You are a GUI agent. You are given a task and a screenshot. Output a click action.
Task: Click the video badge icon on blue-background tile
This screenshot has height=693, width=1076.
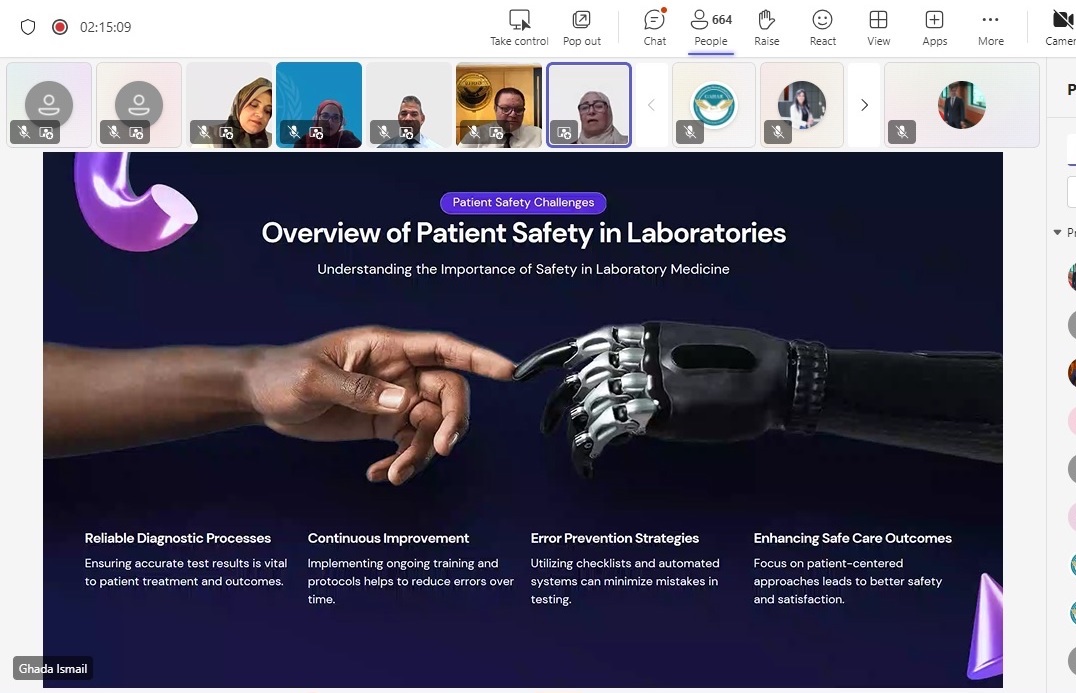click(x=316, y=132)
